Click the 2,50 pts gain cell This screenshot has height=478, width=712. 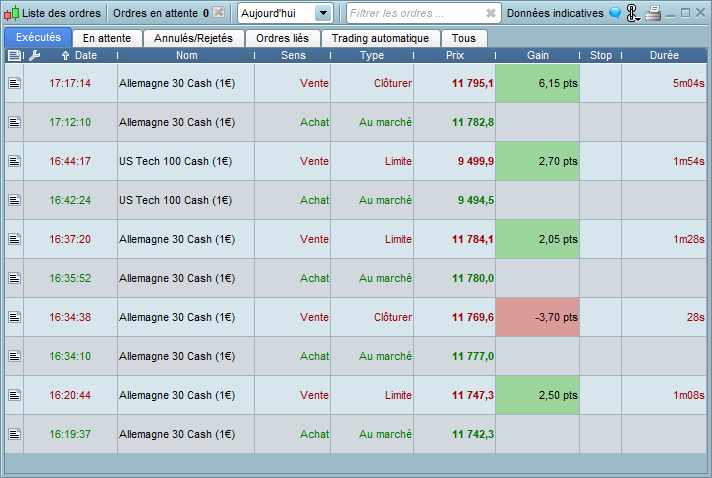point(537,395)
